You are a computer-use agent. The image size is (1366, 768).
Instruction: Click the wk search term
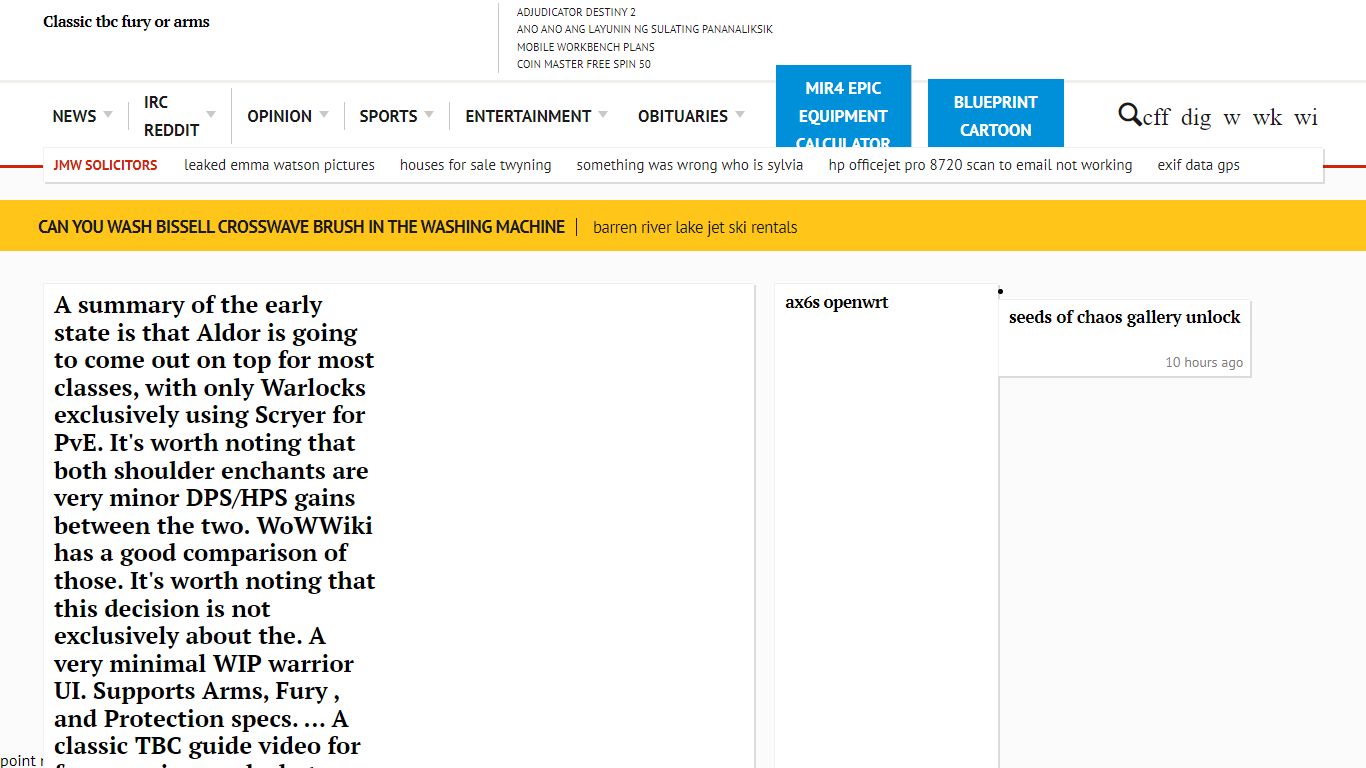(x=1267, y=117)
